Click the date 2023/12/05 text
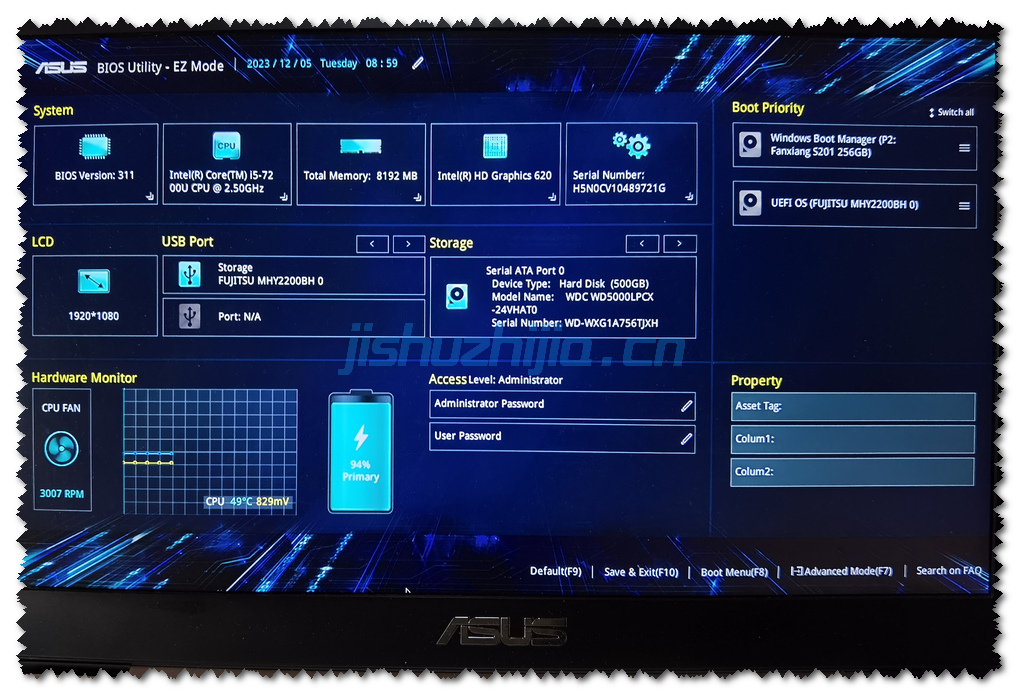Viewport: 1021px width, 696px height. pos(279,63)
